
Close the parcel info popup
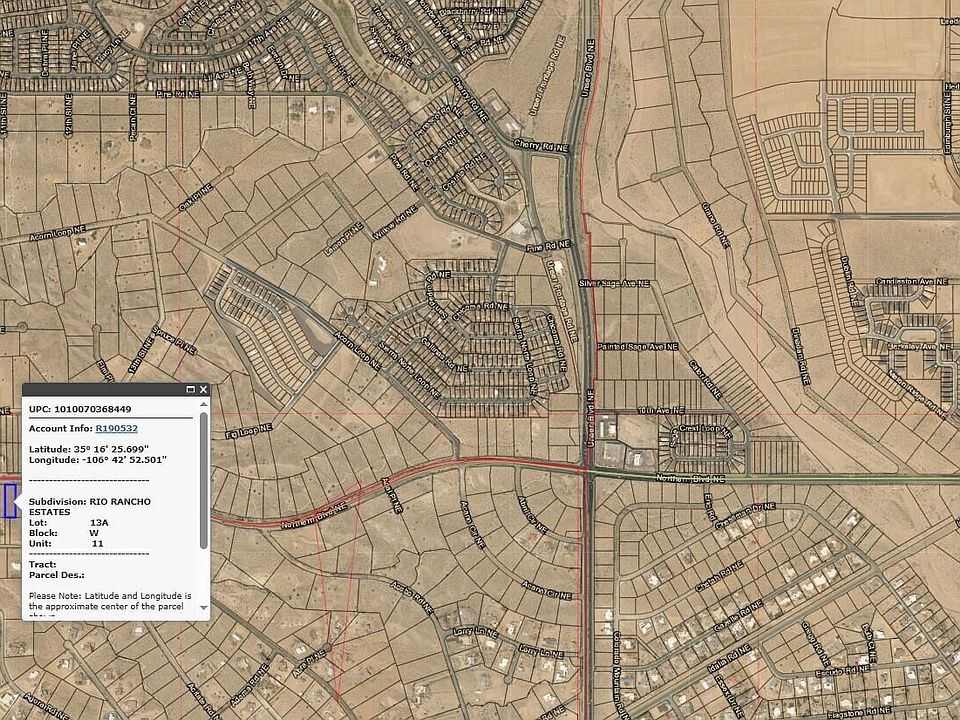203,390
